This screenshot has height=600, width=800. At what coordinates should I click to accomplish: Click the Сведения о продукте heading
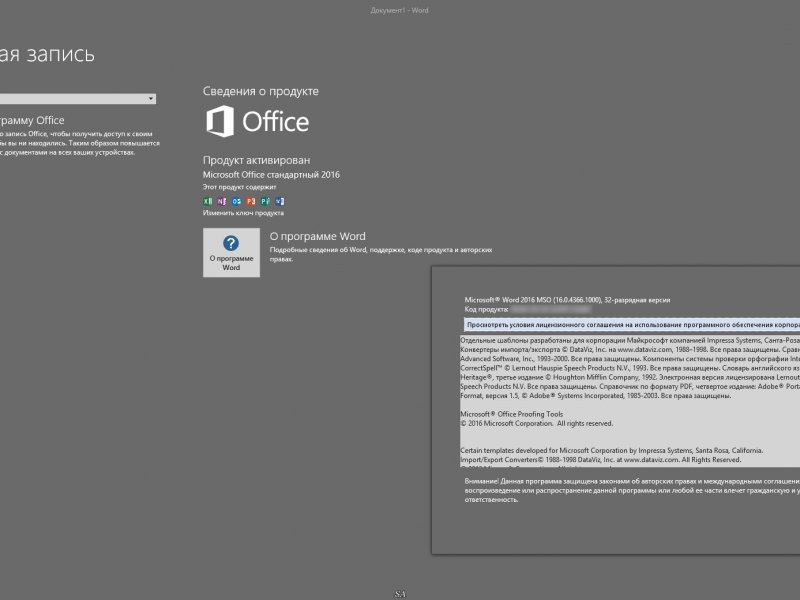(x=261, y=91)
